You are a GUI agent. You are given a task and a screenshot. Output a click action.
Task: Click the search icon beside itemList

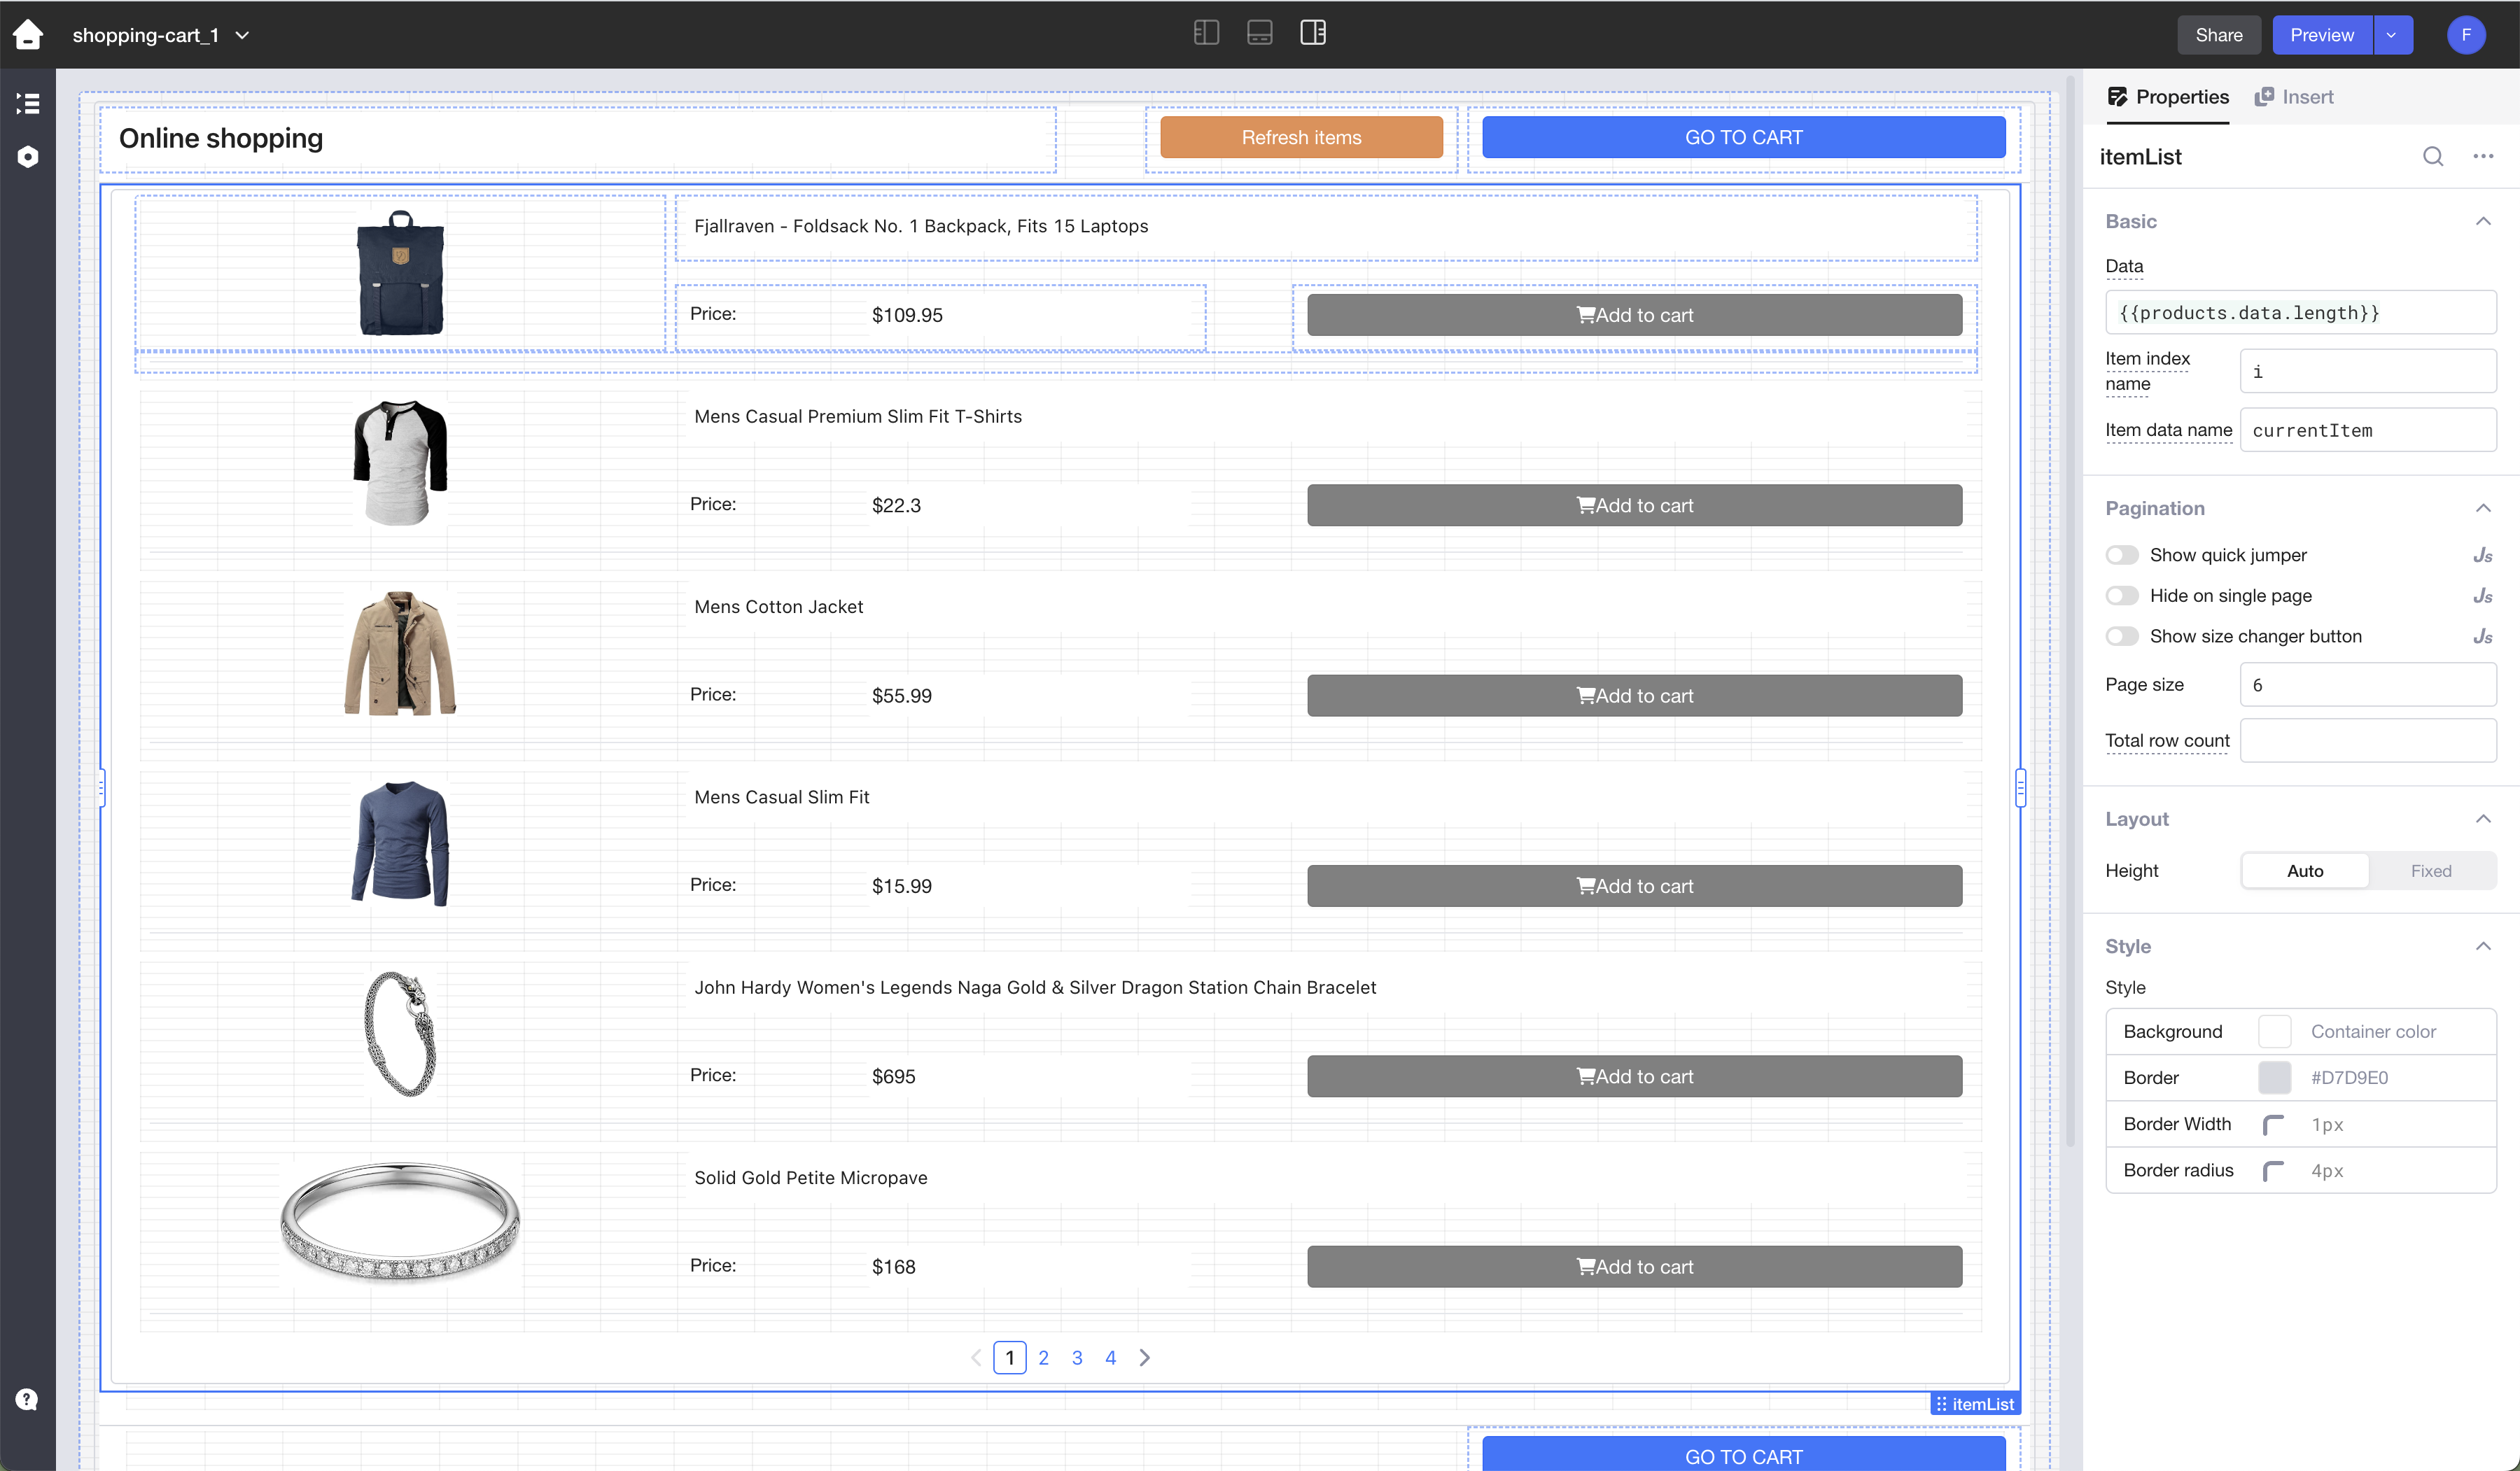coord(2432,157)
